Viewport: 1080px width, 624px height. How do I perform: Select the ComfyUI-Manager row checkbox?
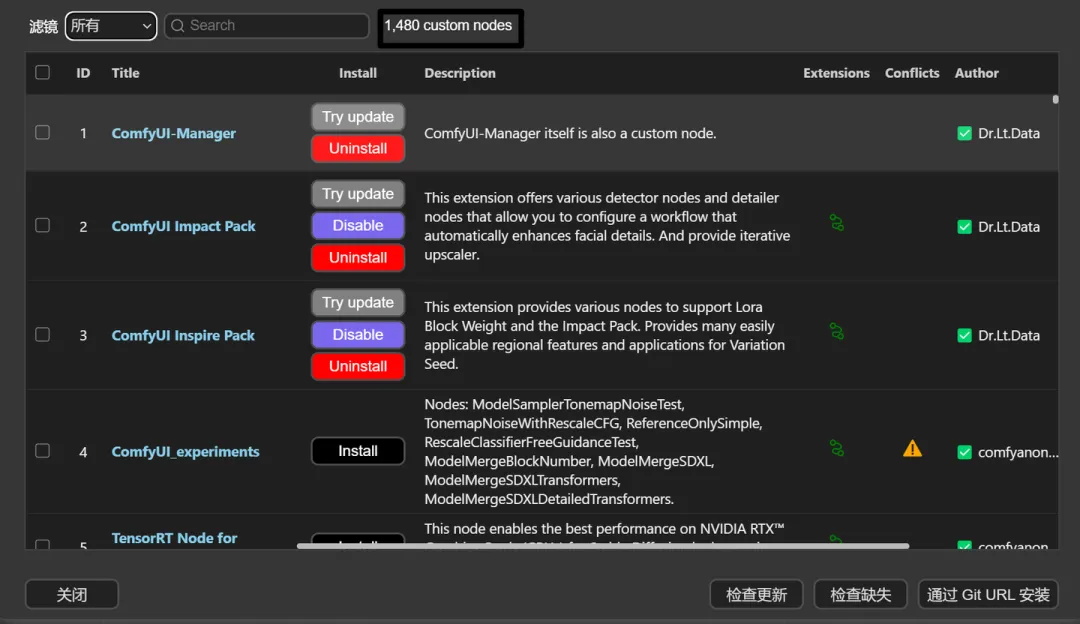pos(43,132)
